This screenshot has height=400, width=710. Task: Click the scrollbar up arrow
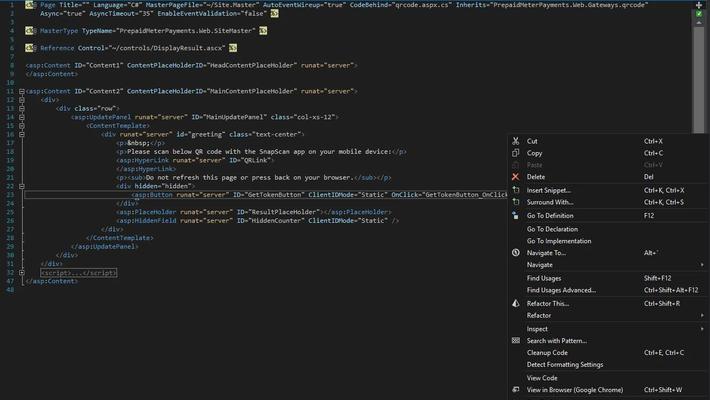(x=699, y=23)
